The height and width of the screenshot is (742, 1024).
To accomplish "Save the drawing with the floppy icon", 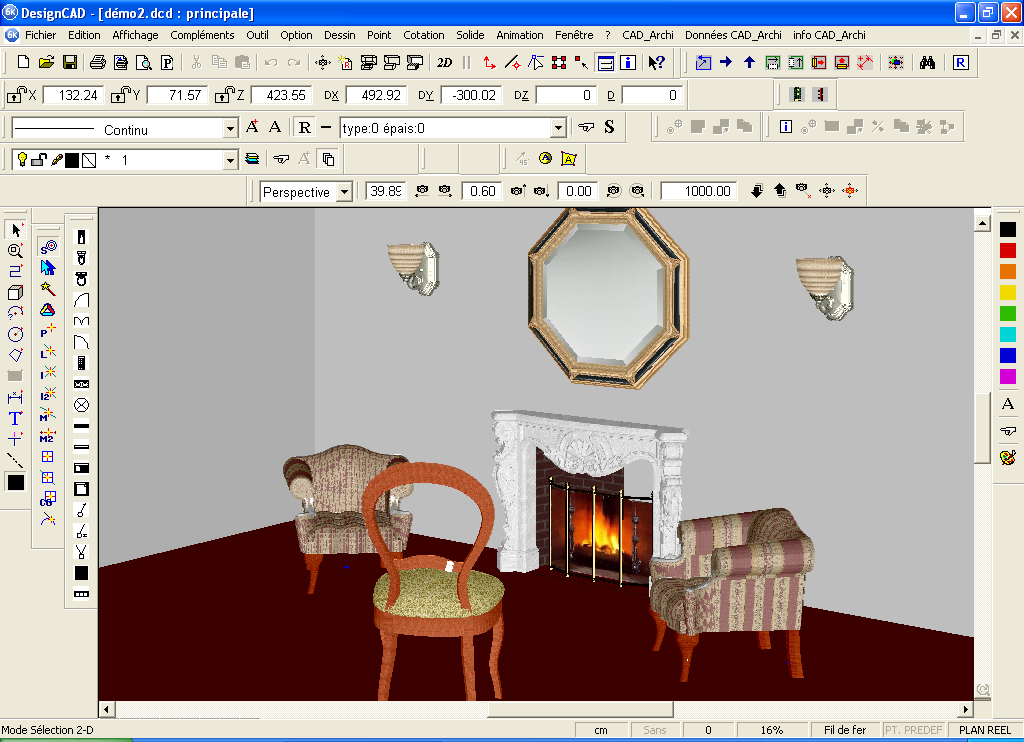I will point(70,62).
